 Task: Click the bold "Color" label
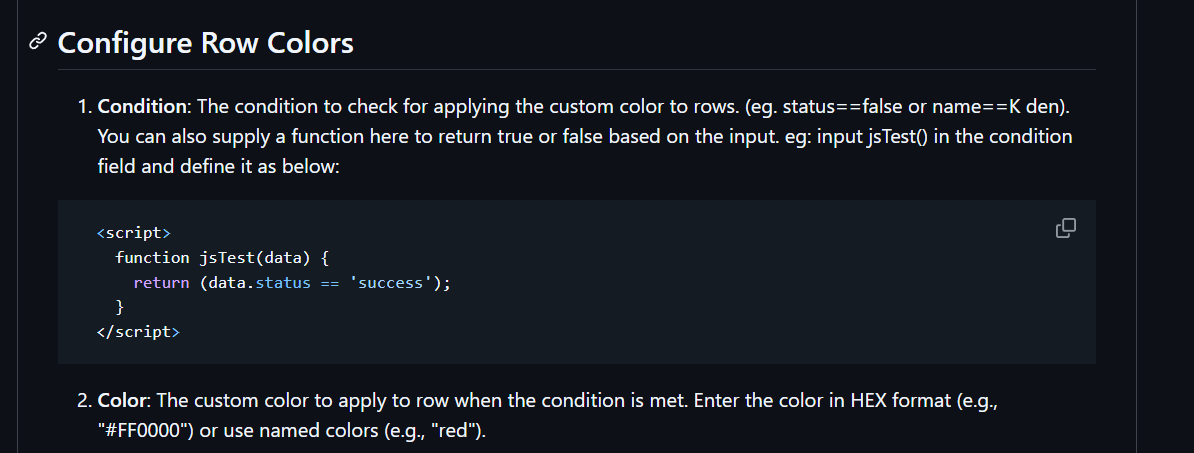(123, 401)
